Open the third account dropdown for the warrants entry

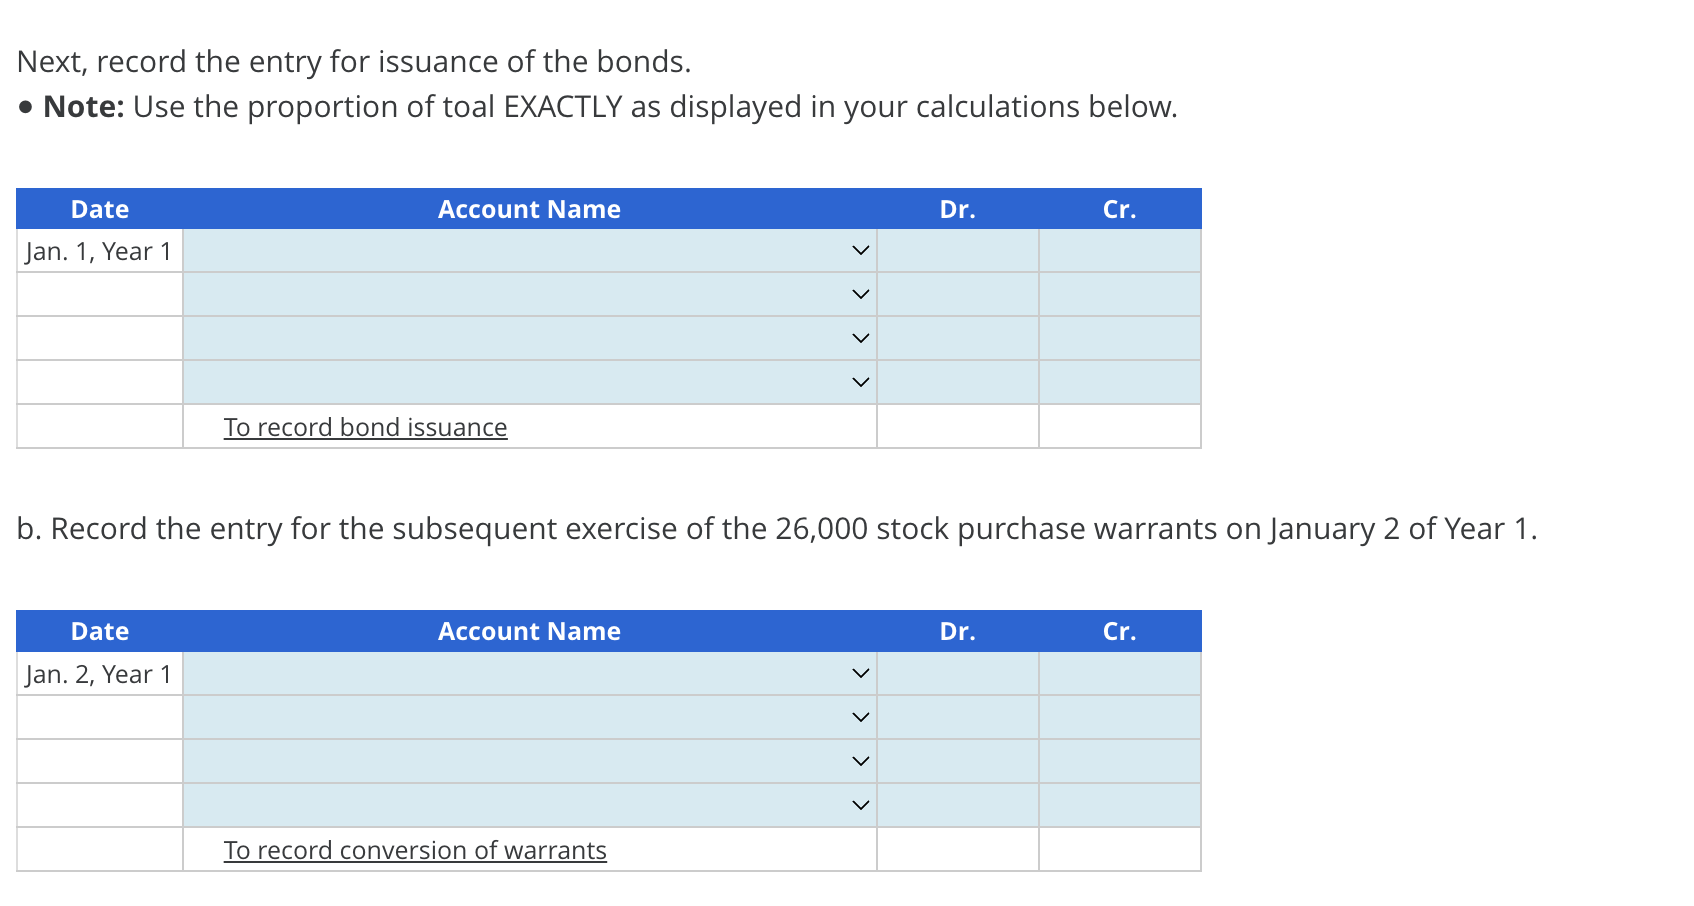click(860, 760)
